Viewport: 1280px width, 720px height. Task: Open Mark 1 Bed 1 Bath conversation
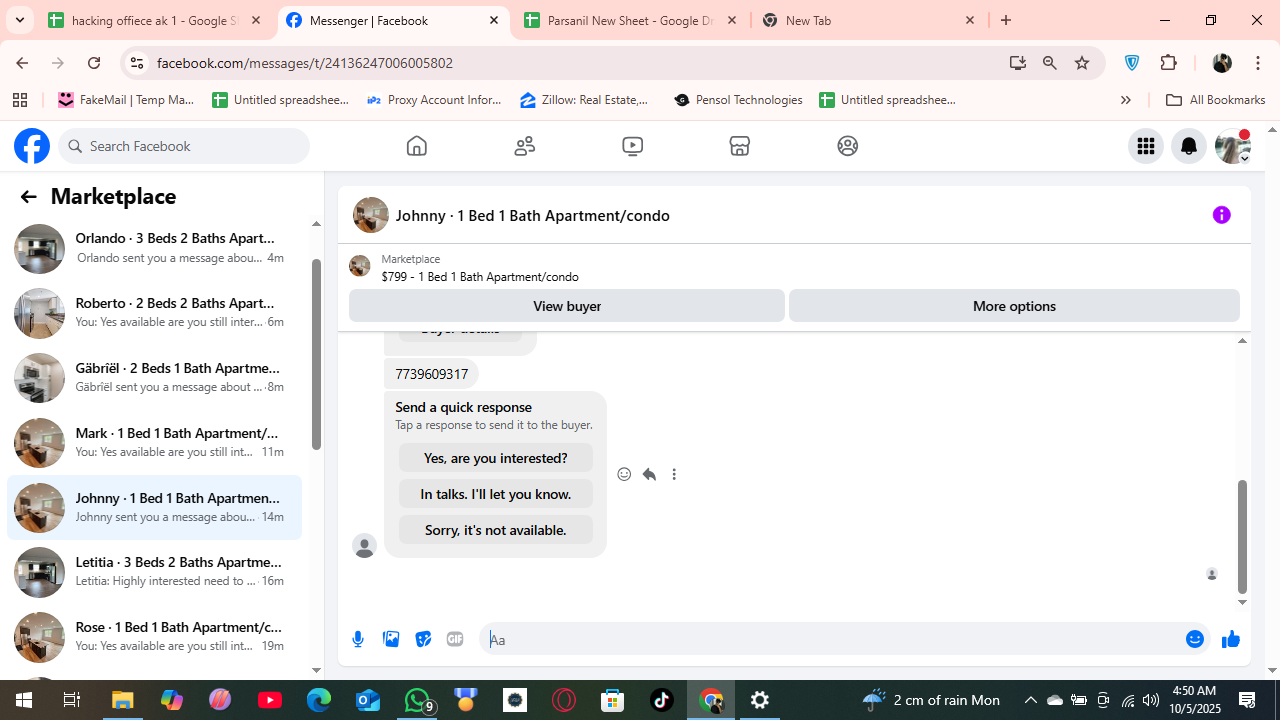tap(154, 443)
